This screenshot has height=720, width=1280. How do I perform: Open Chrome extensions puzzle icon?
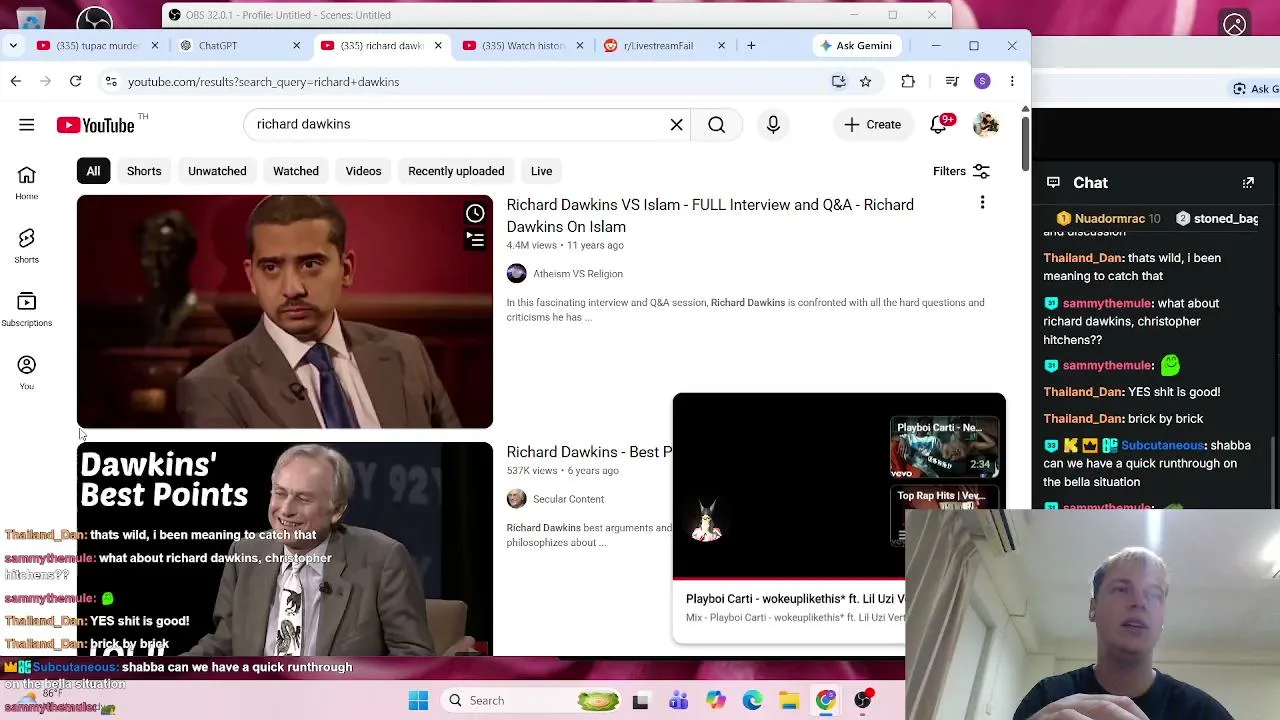pyautogui.click(x=908, y=81)
